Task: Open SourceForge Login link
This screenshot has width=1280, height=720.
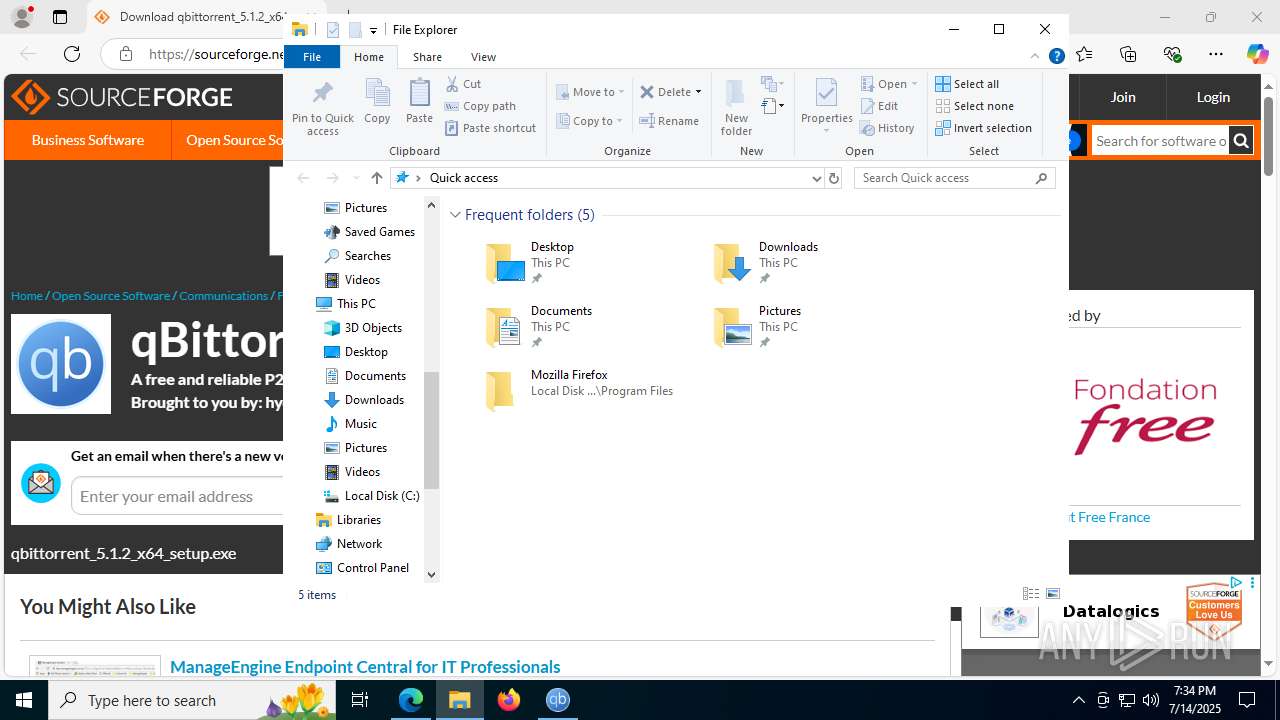Action: click(1213, 97)
